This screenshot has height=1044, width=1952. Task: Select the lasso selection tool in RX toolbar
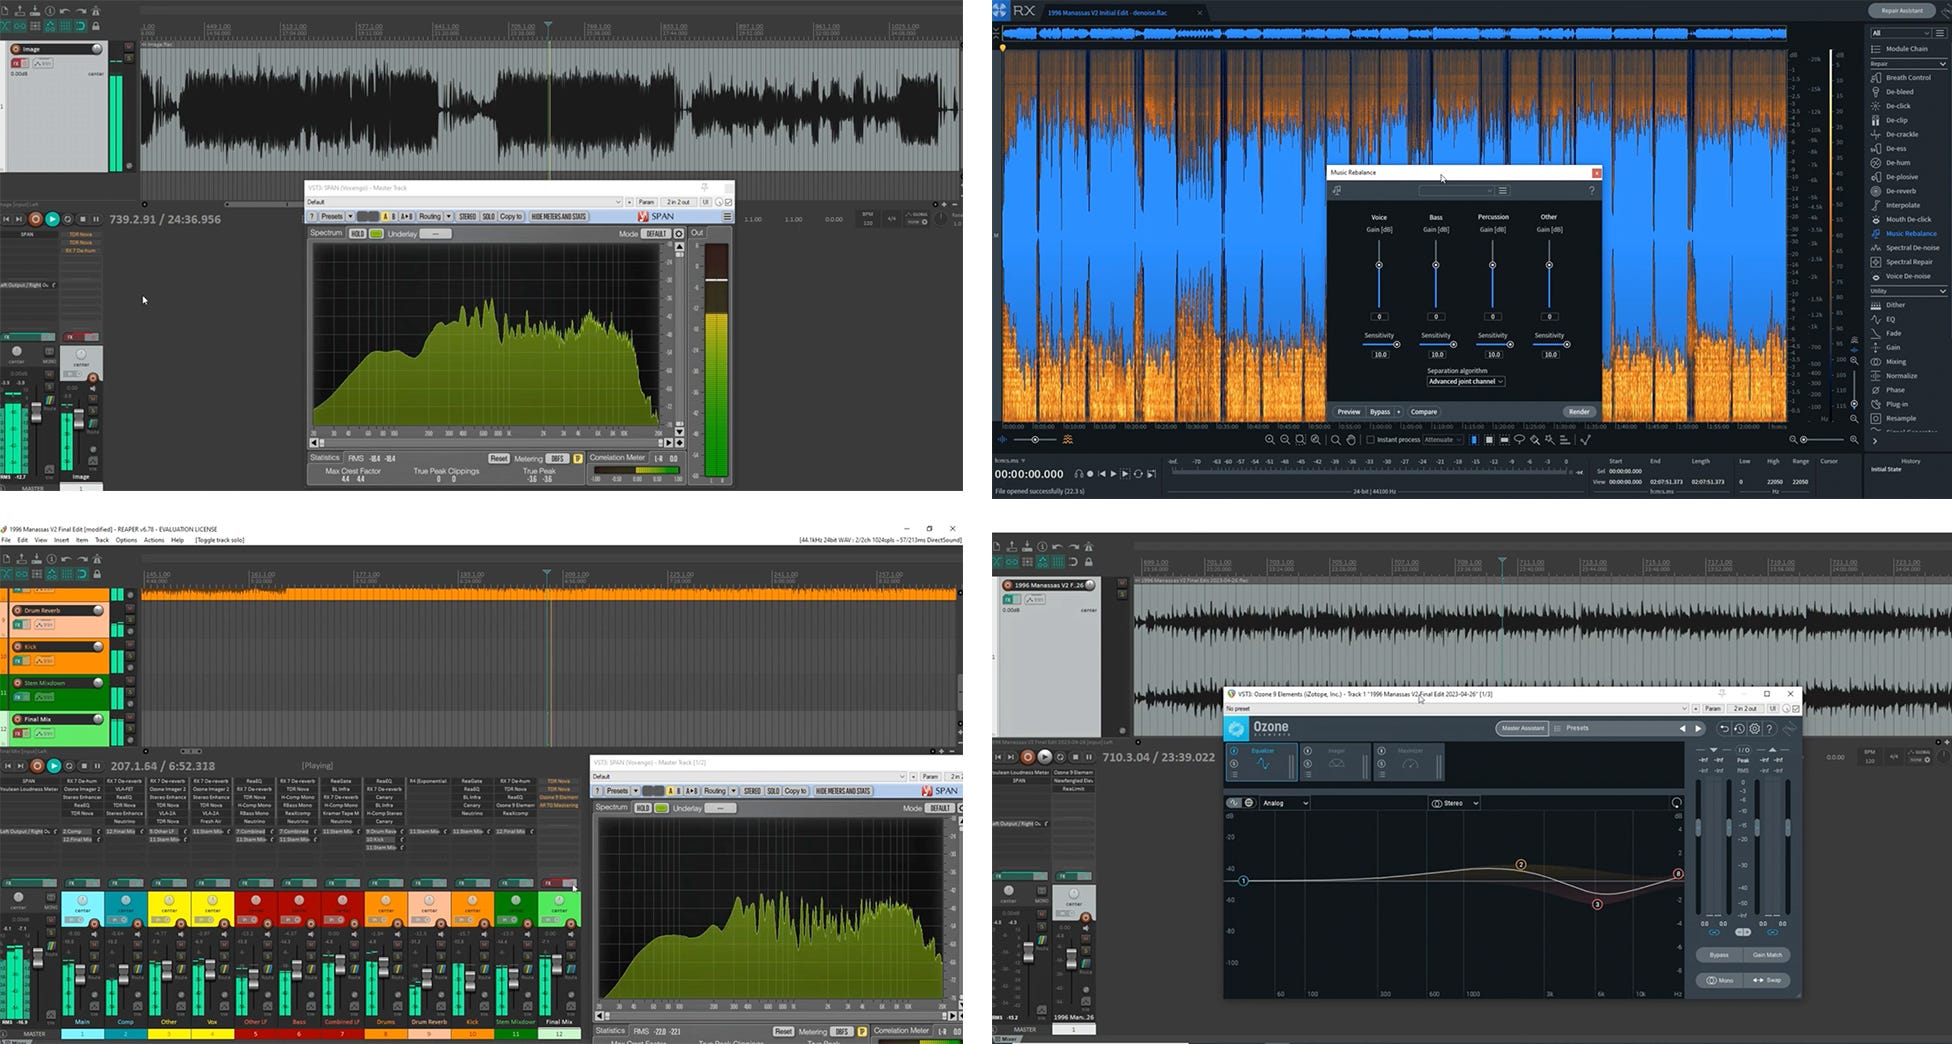pos(1519,440)
